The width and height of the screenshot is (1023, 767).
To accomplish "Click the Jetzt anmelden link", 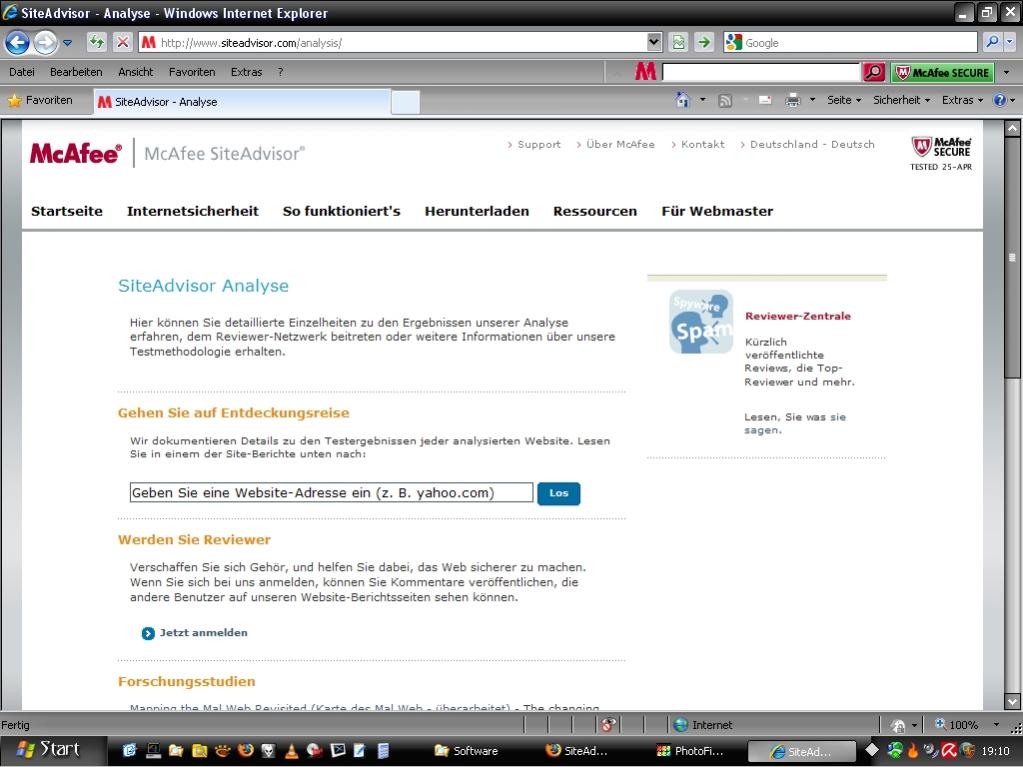I will [x=204, y=633].
